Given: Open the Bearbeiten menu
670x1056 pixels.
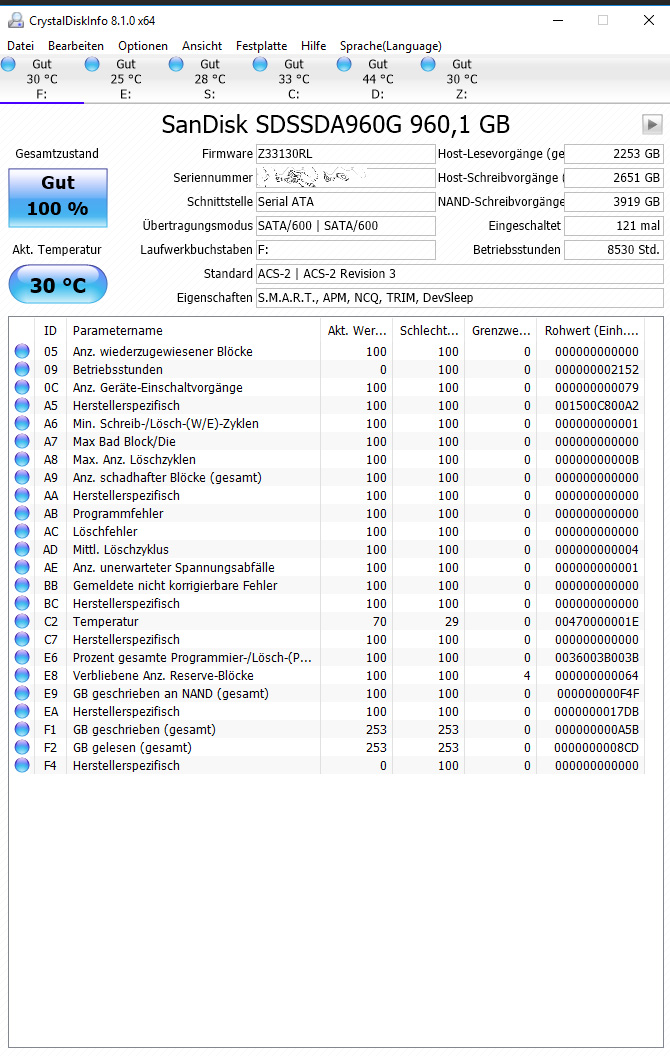Looking at the screenshot, I should (76, 46).
